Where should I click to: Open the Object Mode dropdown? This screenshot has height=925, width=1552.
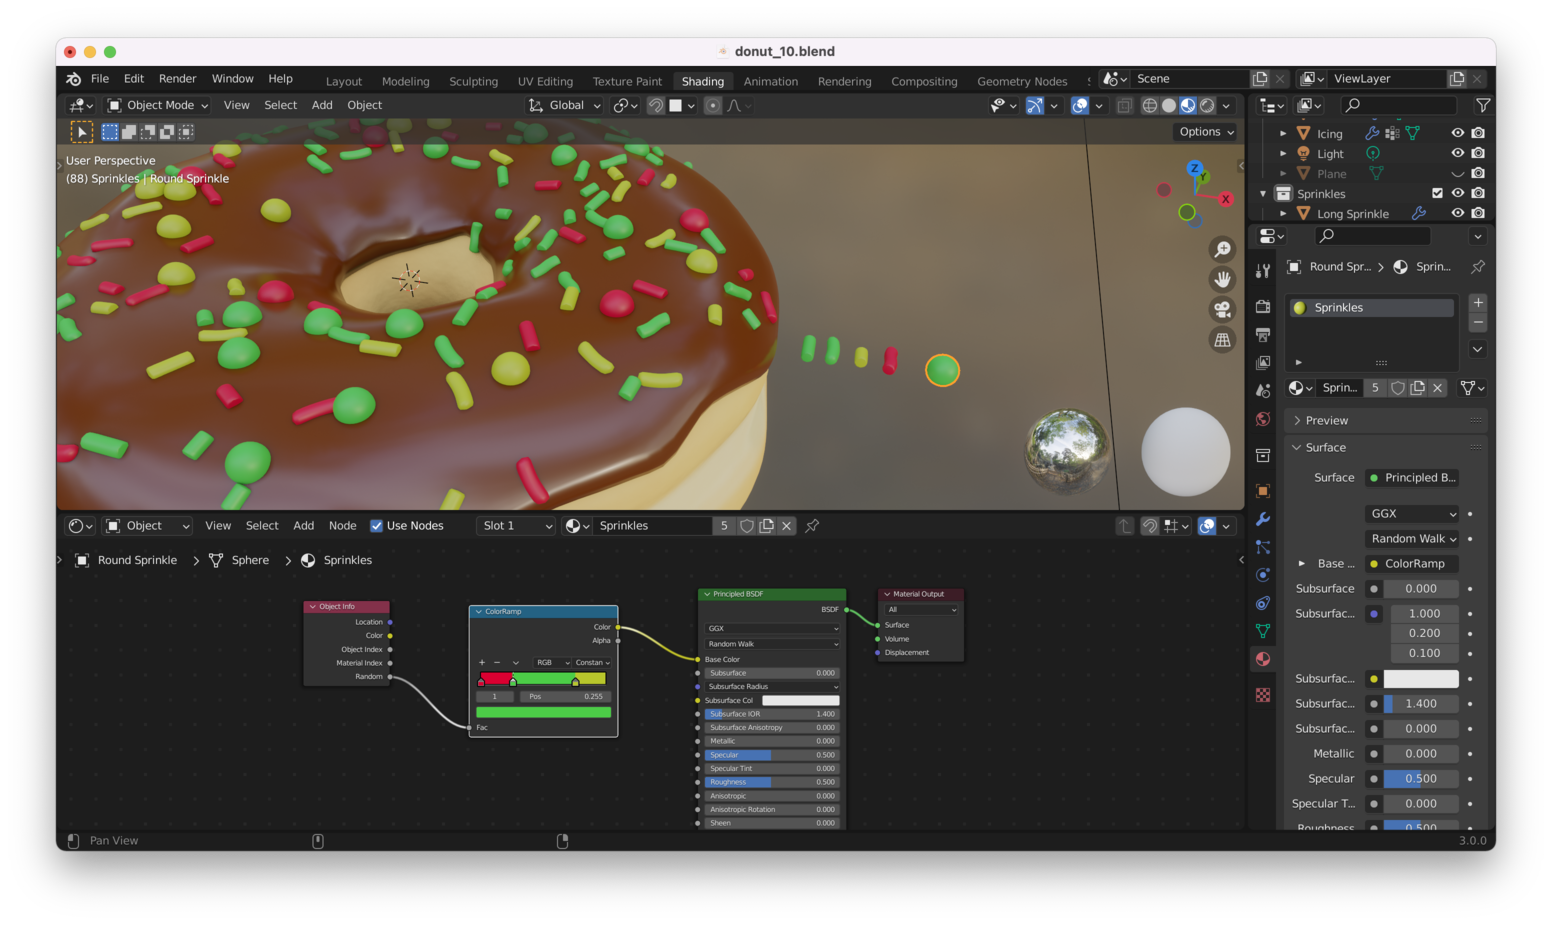(x=158, y=105)
